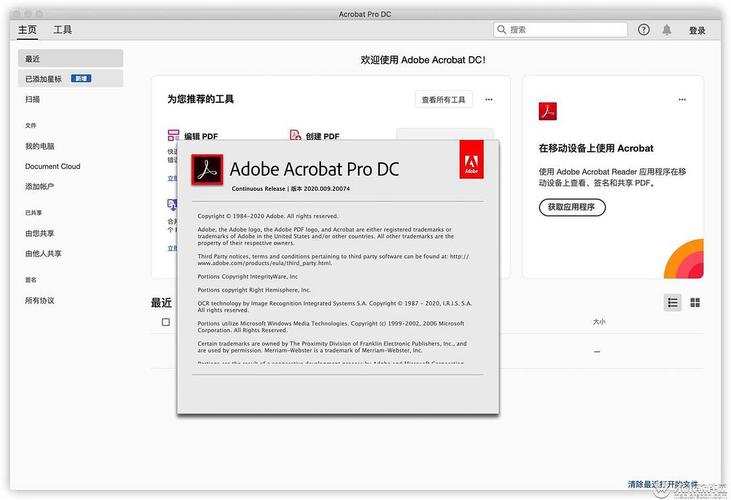Screen dimensions: 731x500
Task: Click the red Acrobat icon on the mobile card
Action: 548,111
